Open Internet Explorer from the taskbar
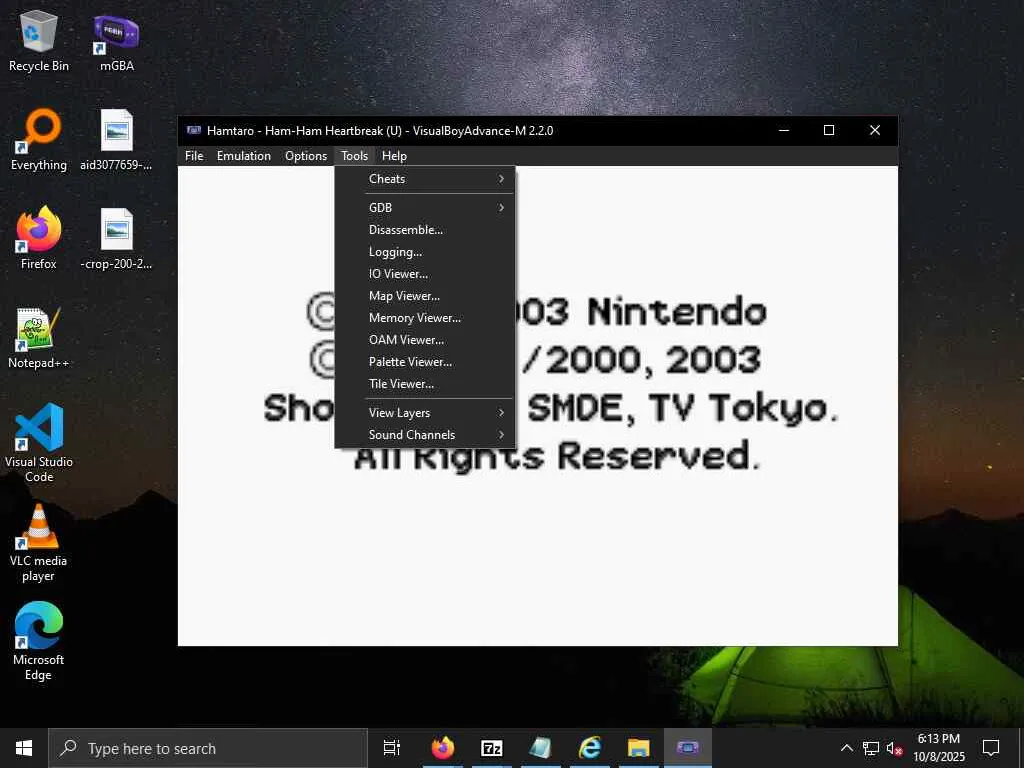This screenshot has width=1024, height=768. (x=590, y=748)
